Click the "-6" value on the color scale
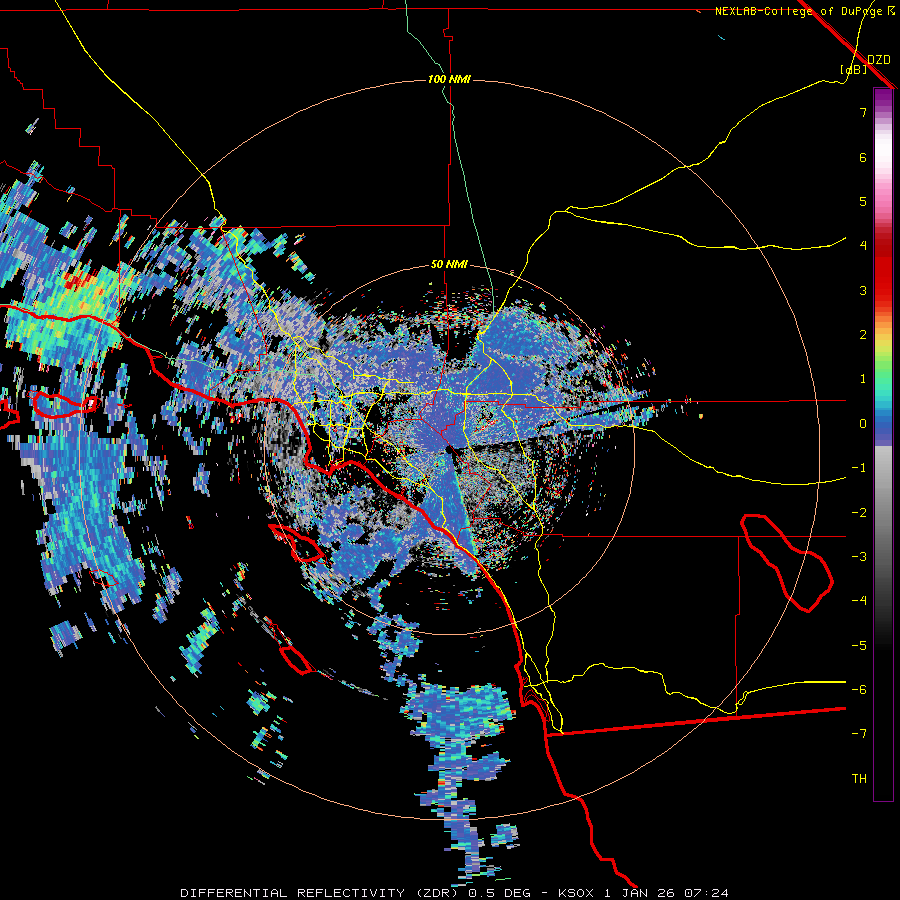The width and height of the screenshot is (900, 900). pyautogui.click(x=859, y=690)
